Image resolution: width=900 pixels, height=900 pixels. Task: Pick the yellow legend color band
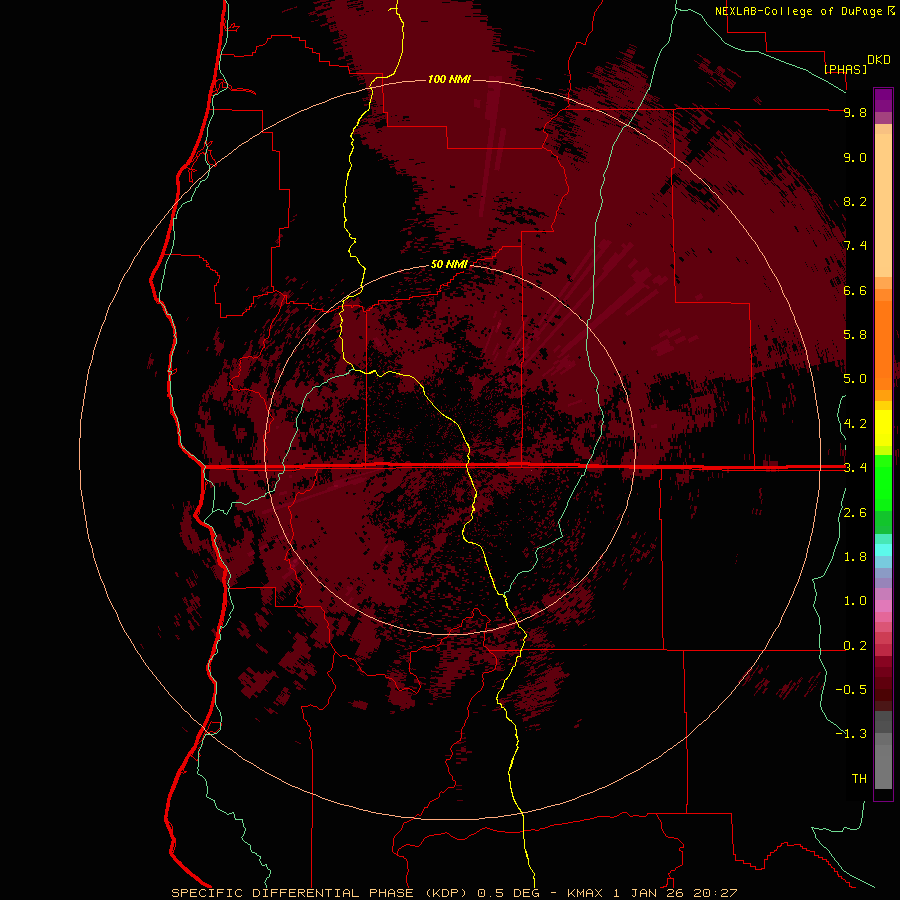pos(883,428)
